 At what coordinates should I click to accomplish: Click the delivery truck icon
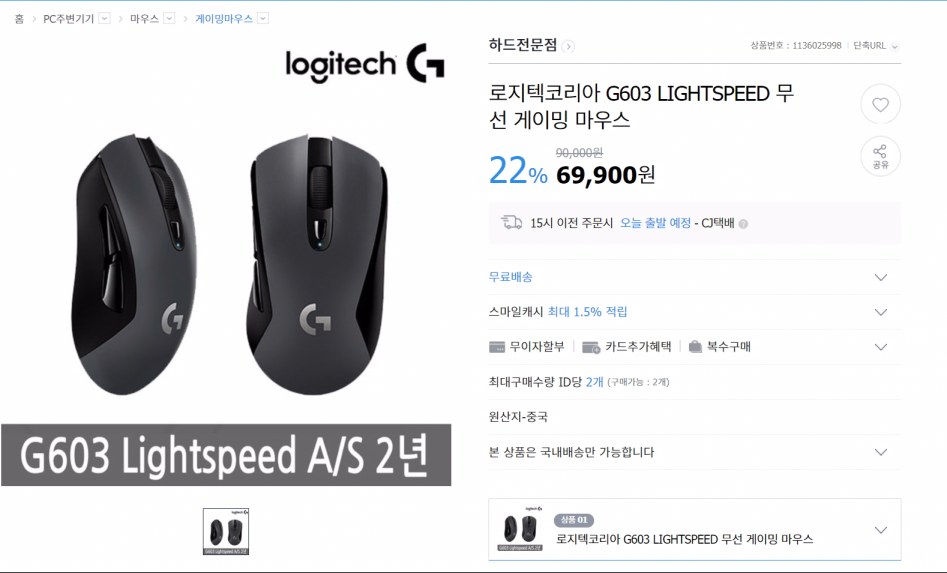click(512, 223)
